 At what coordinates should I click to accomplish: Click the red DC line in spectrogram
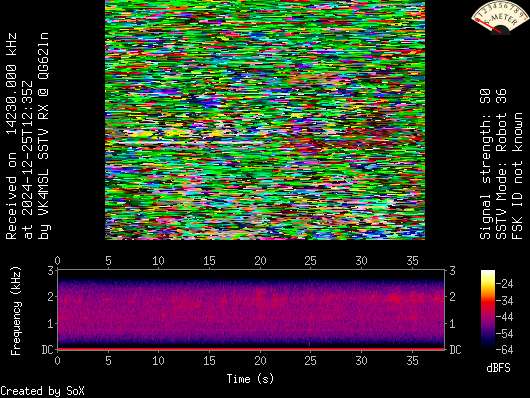click(251, 349)
